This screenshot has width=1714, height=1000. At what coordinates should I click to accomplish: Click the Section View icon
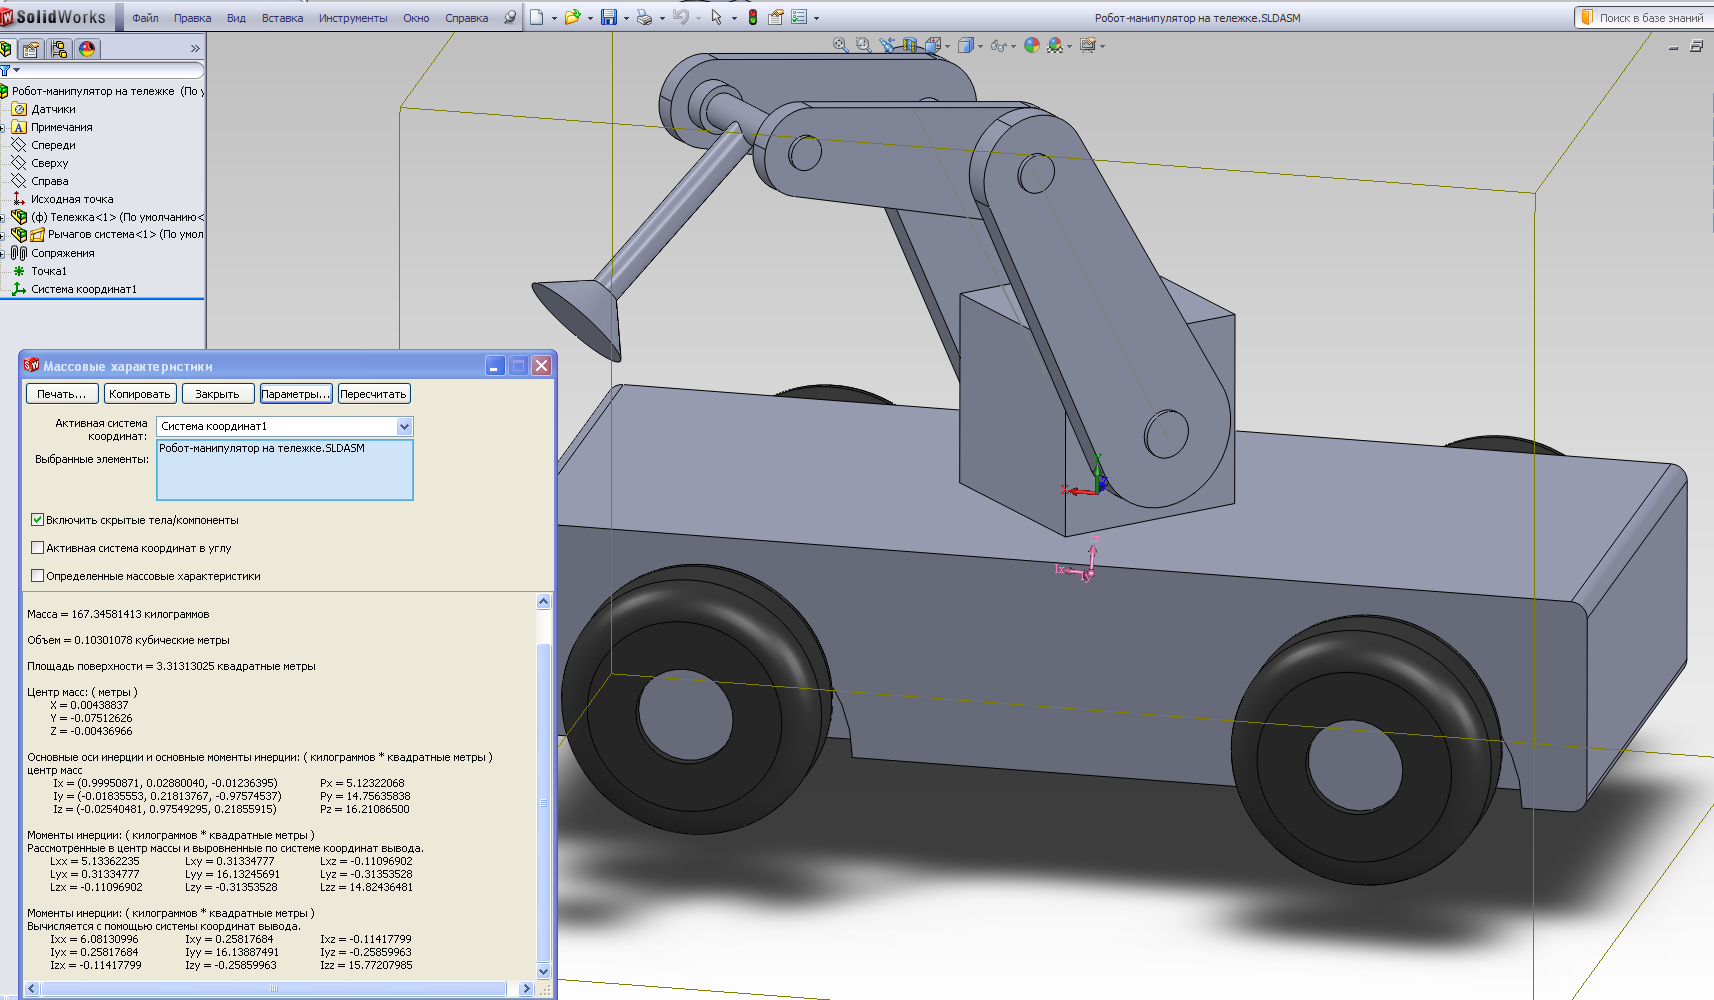(910, 45)
